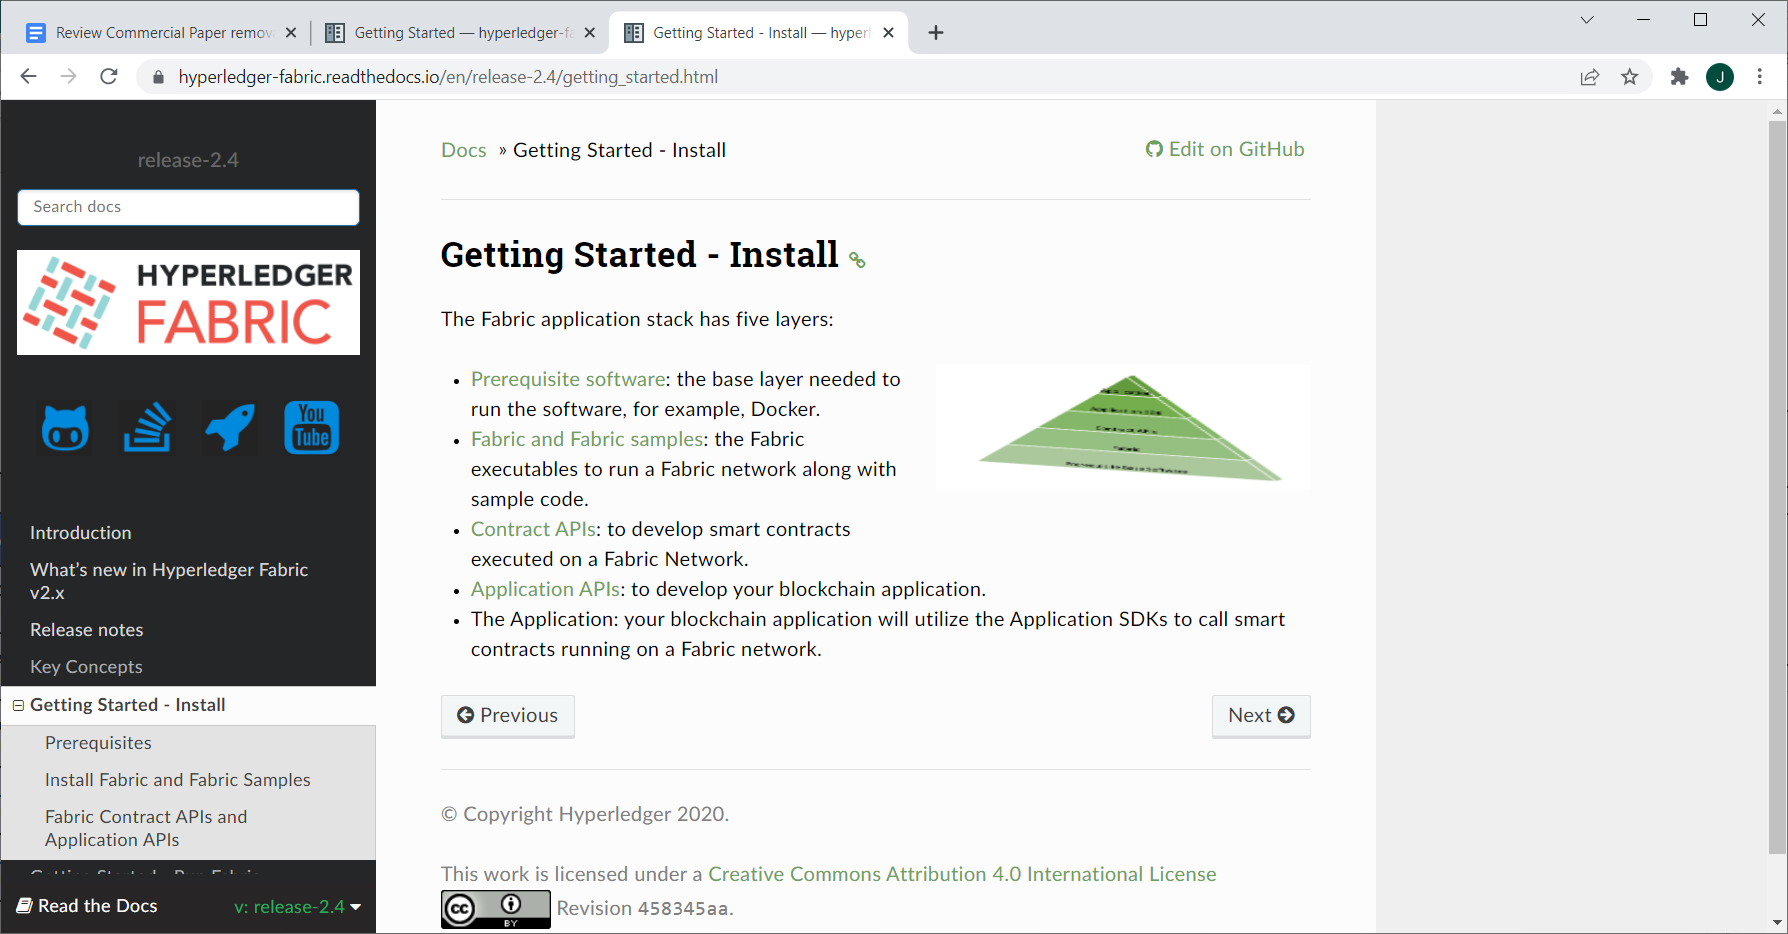The image size is (1788, 934).
Task: Close the Review Commercial Paper tab
Action: coord(291,33)
